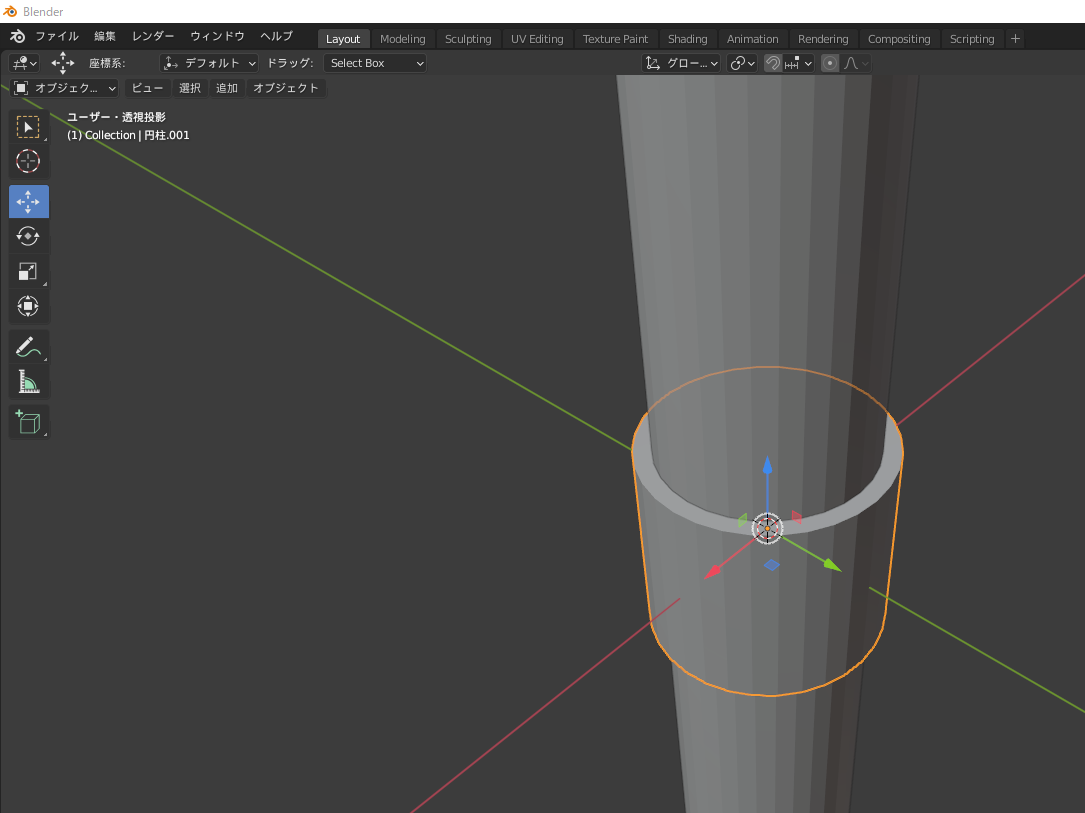This screenshot has height=813, width=1085.
Task: Open the グロー transform orientation dropdown
Action: [682, 64]
